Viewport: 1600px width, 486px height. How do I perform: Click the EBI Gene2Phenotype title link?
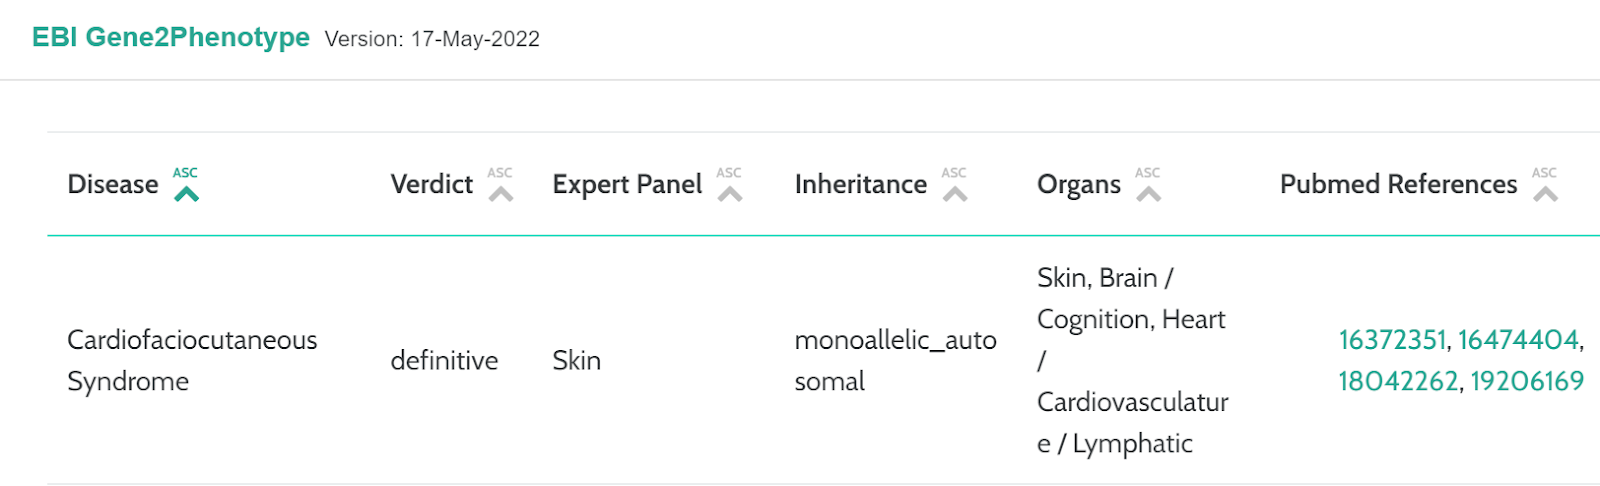[171, 37]
